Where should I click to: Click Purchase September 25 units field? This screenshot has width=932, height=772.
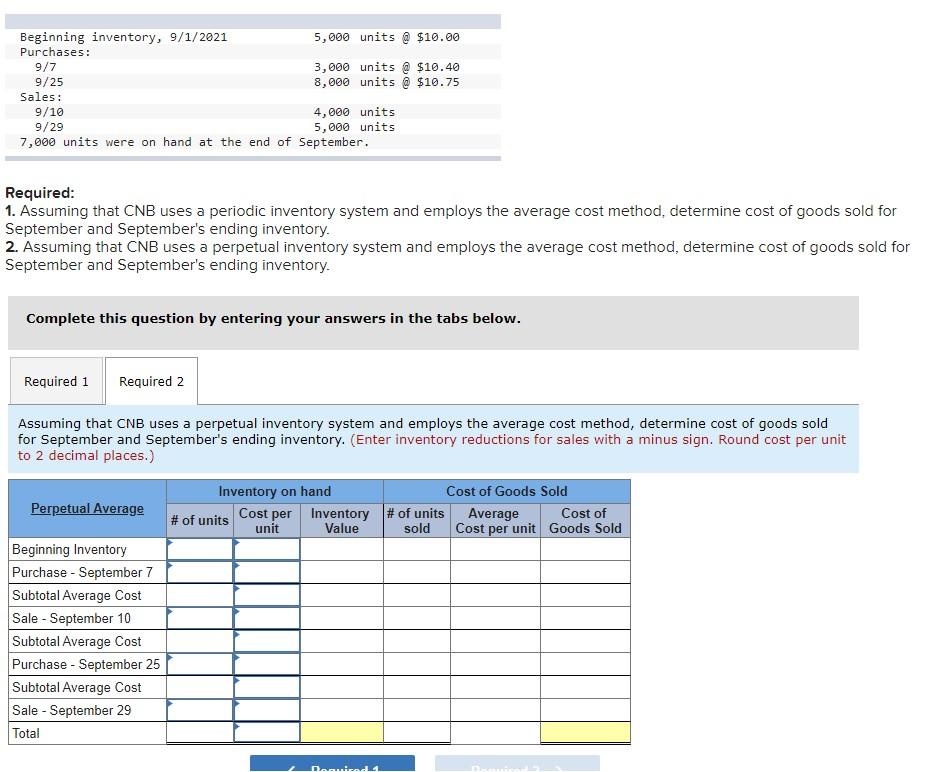coord(198,664)
